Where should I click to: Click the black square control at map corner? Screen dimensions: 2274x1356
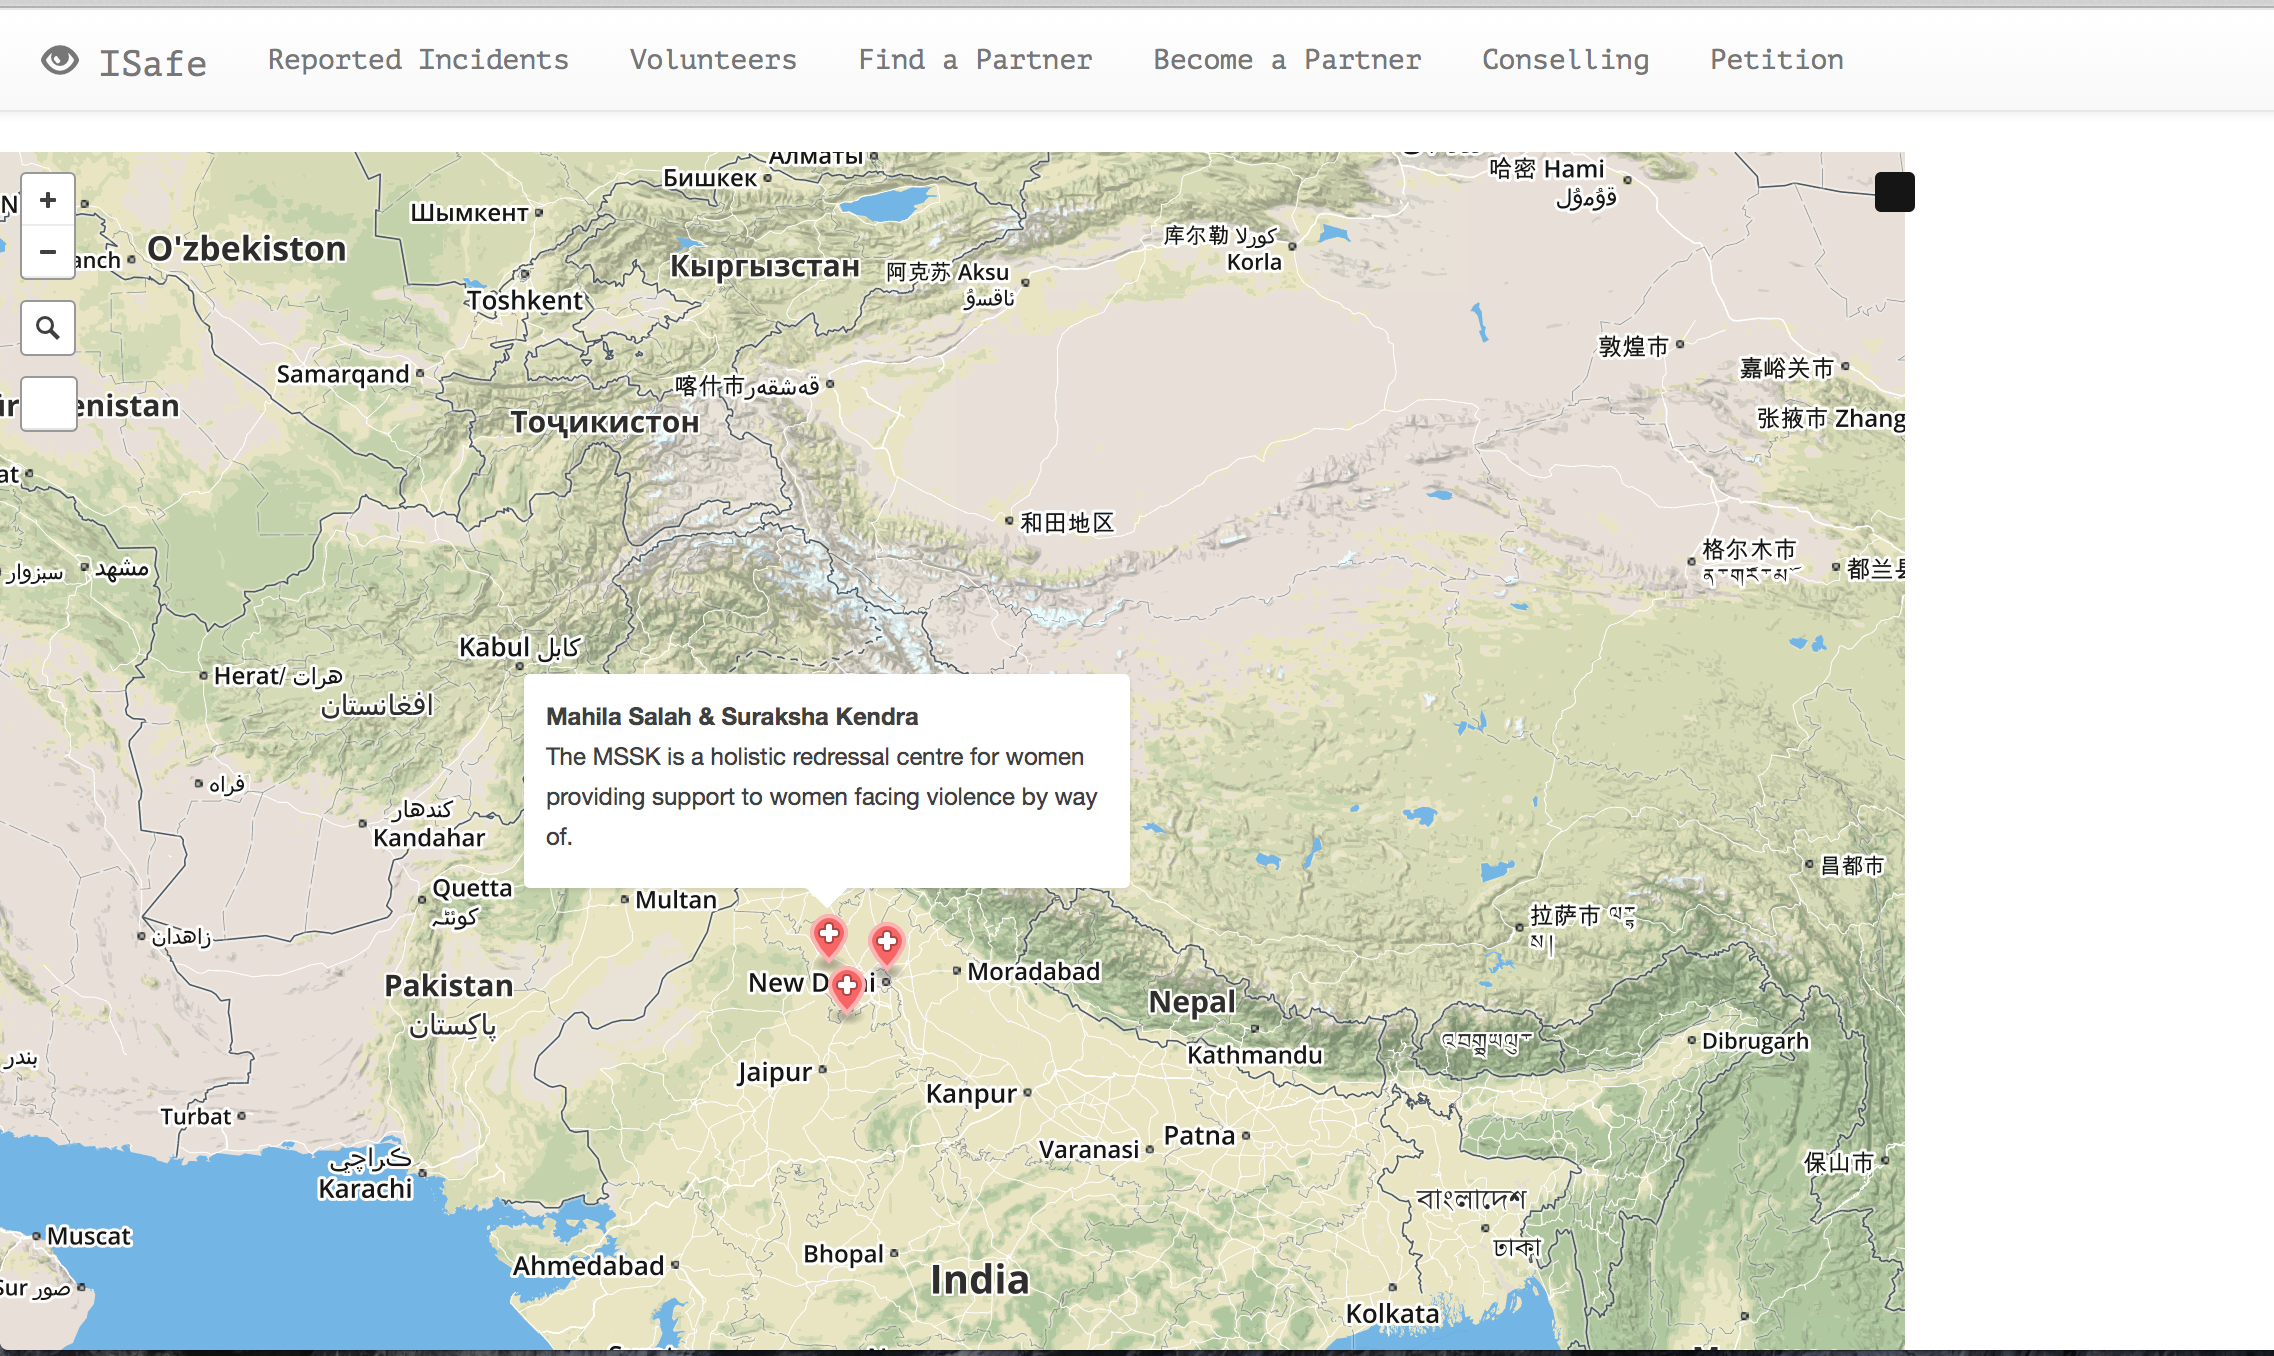pyautogui.click(x=1894, y=192)
